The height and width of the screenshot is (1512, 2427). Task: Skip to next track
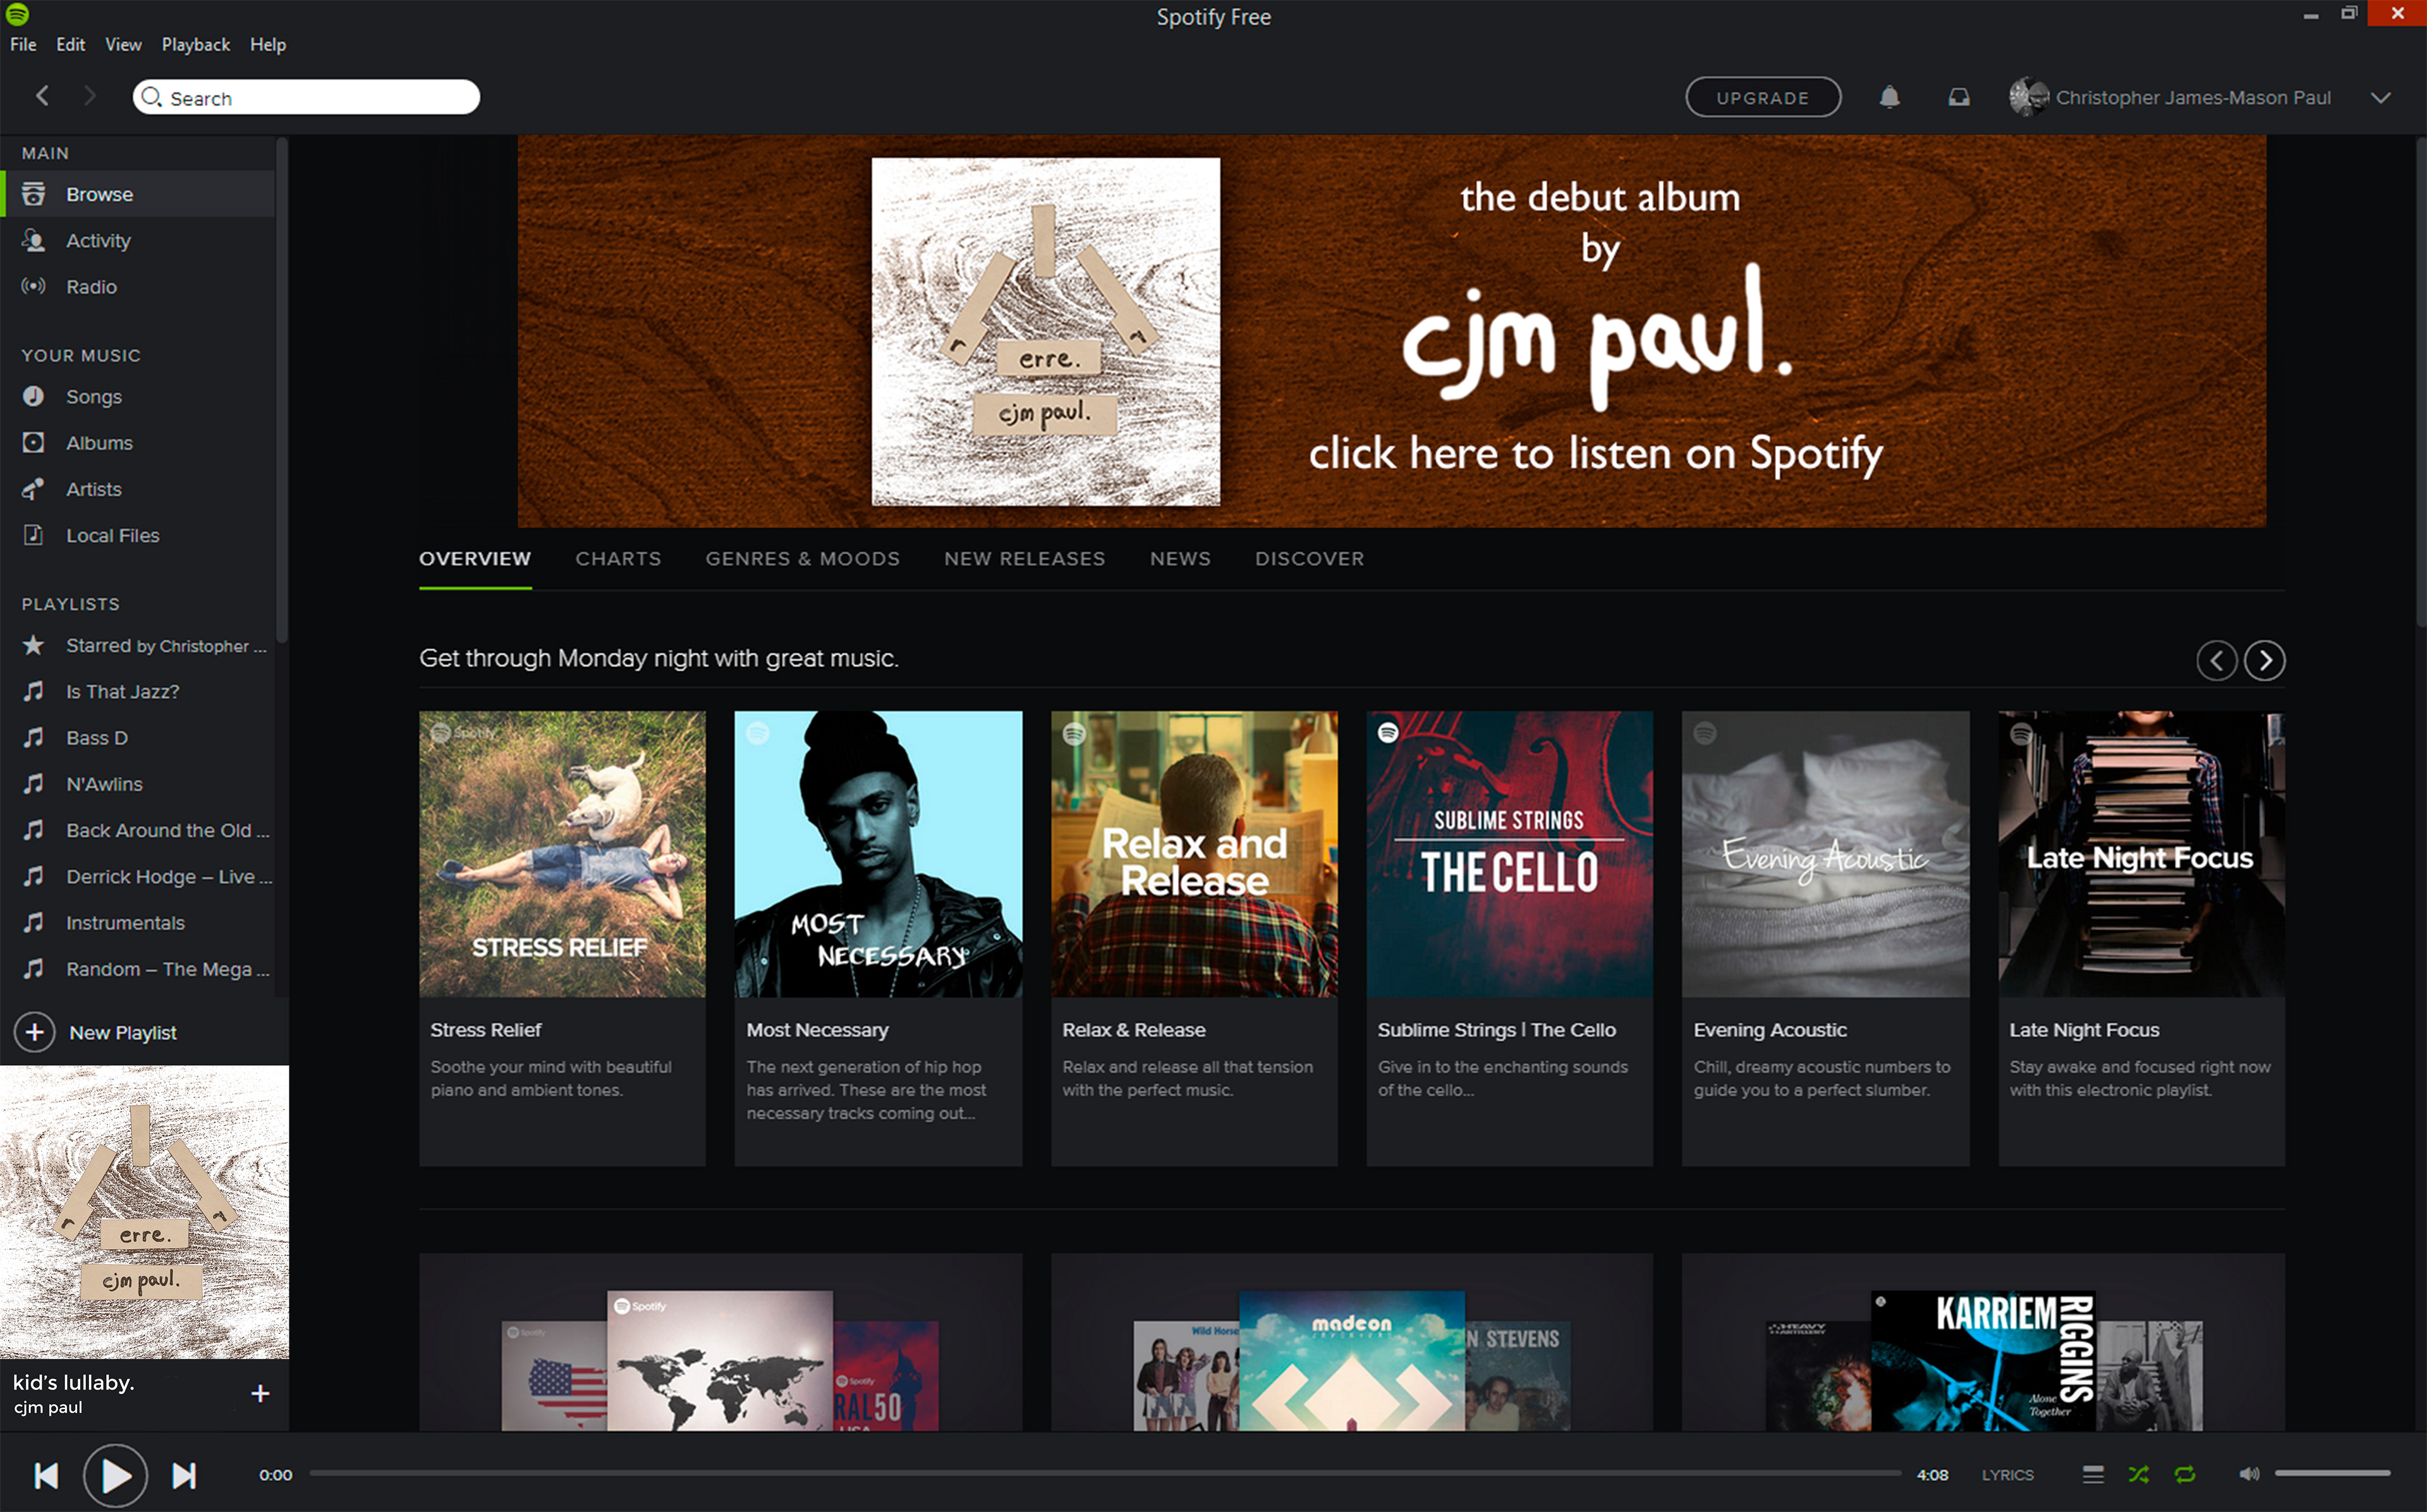coord(184,1475)
